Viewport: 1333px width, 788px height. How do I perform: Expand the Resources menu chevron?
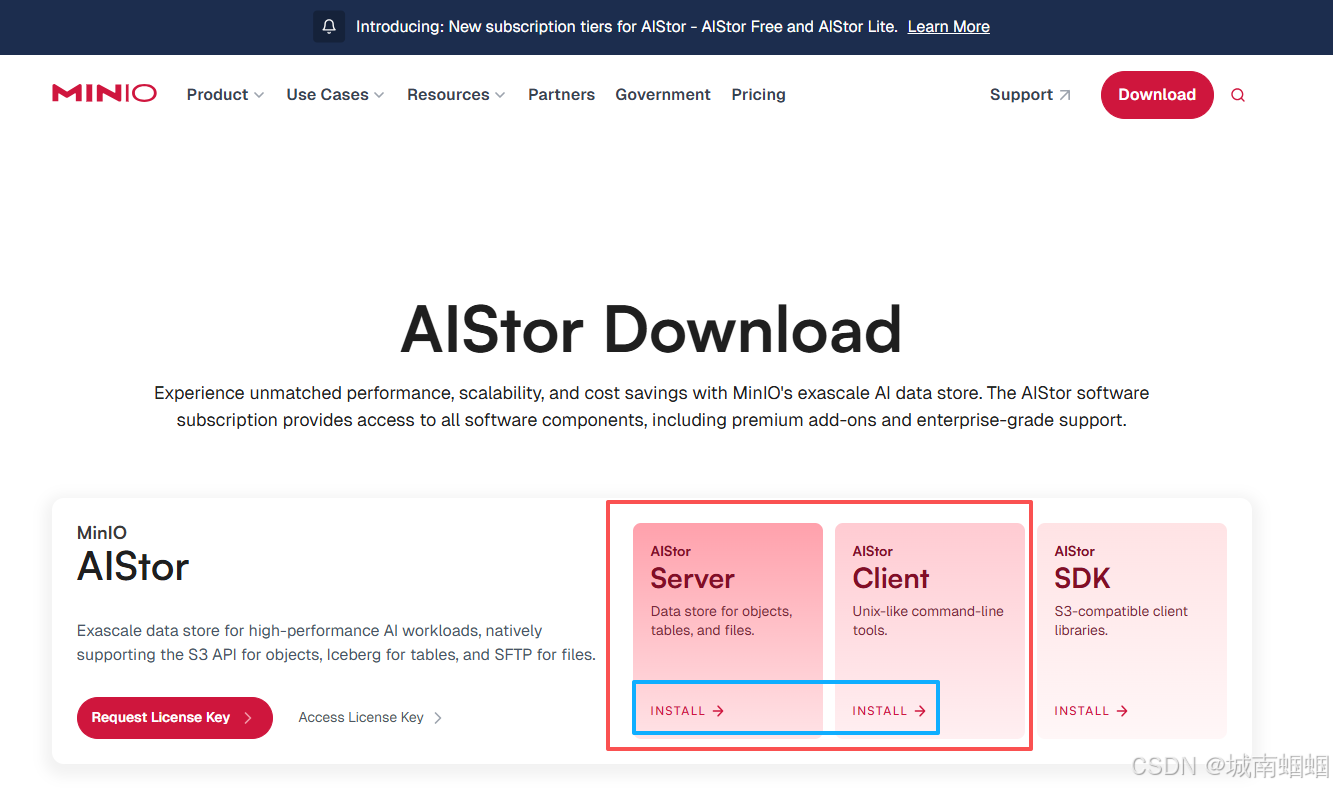[500, 95]
